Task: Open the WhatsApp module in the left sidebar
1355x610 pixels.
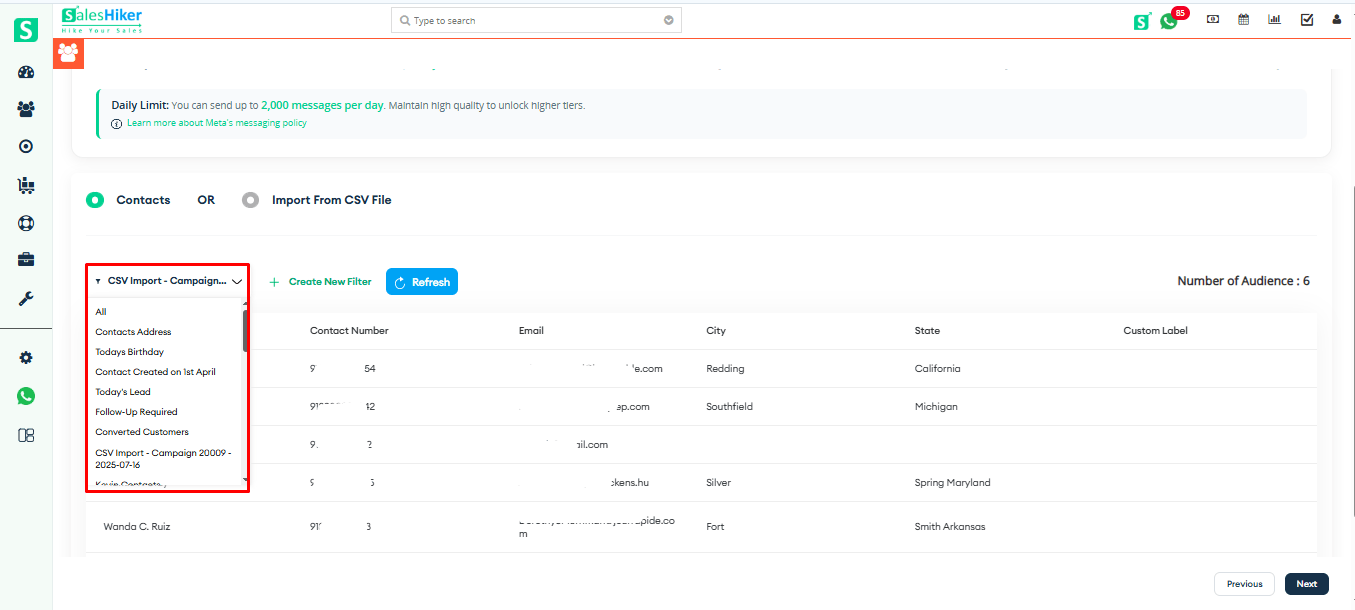Action: 25,396
